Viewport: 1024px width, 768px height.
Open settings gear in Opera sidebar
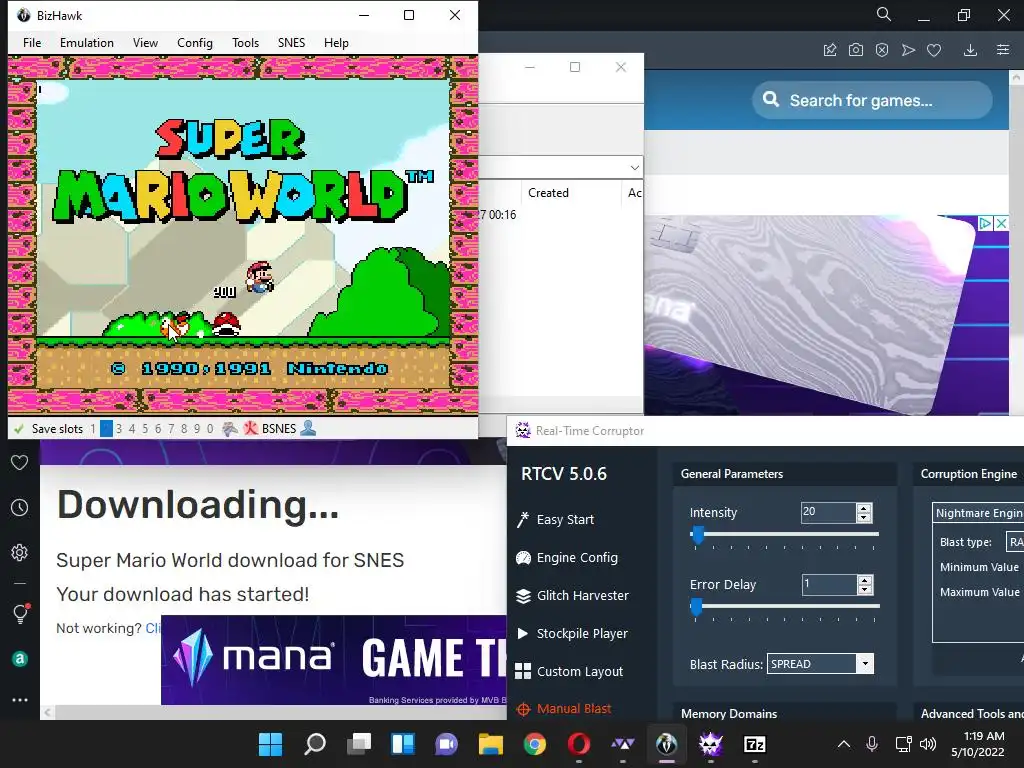pos(20,552)
